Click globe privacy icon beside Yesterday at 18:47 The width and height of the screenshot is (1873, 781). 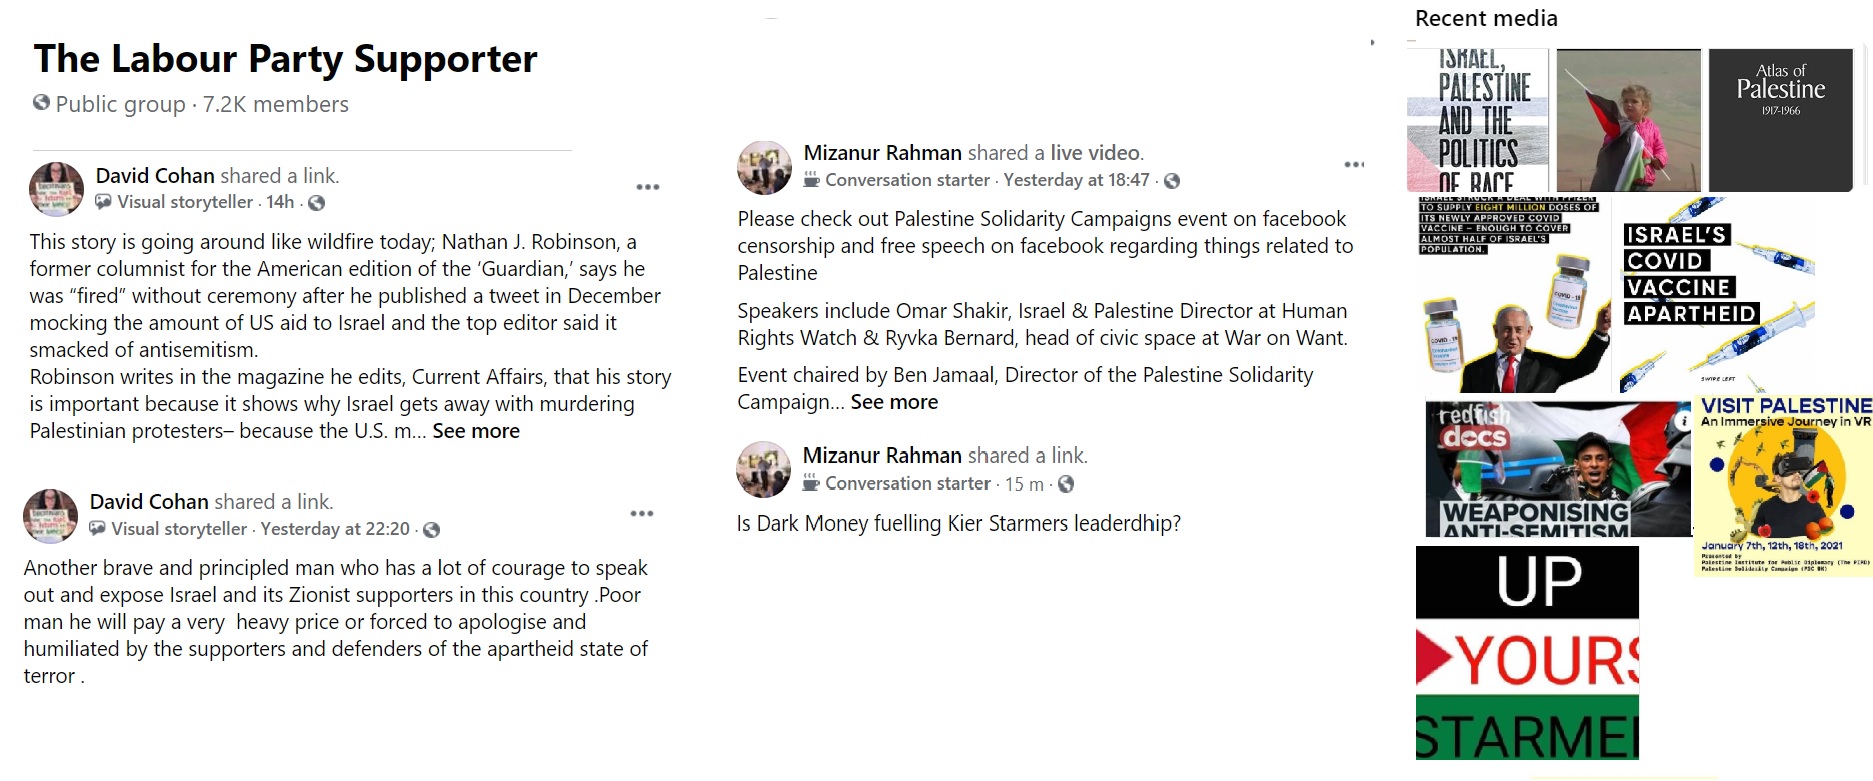(1172, 181)
